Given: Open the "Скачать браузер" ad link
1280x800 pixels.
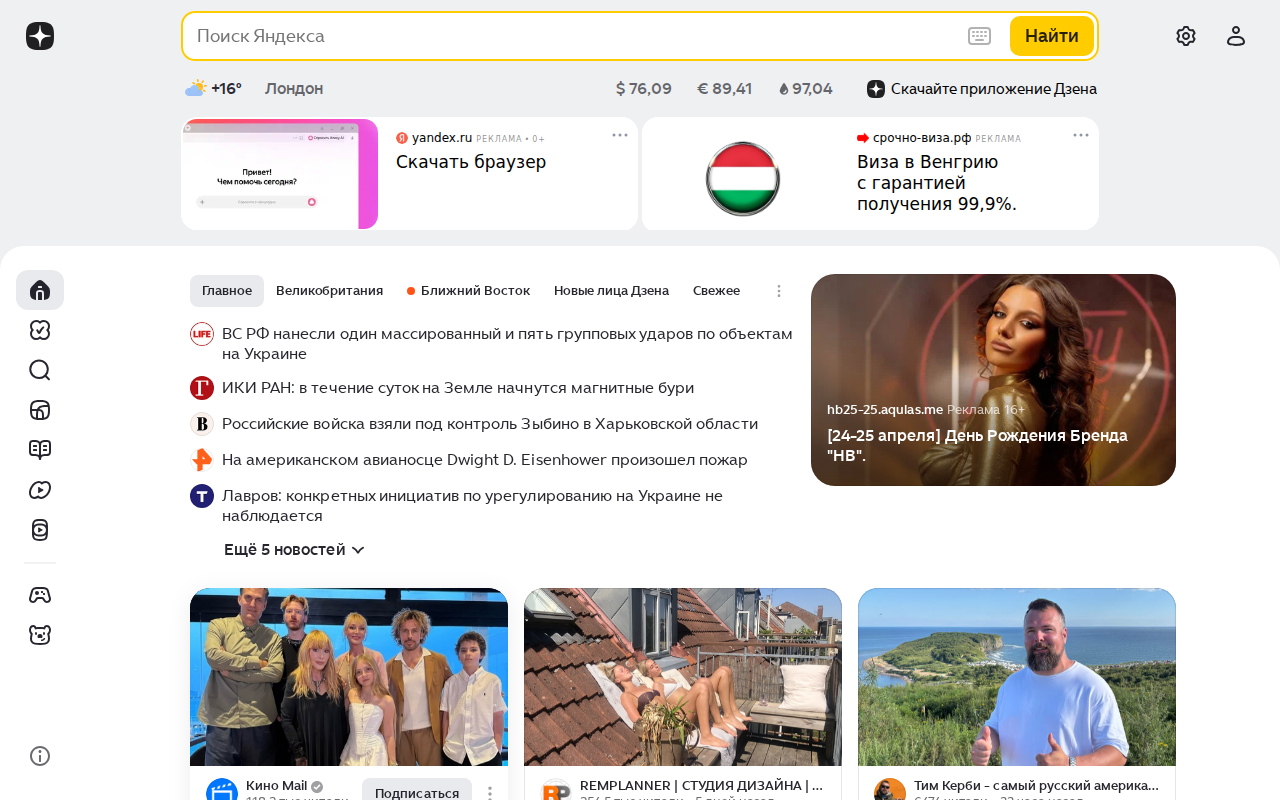Looking at the screenshot, I should pos(471,161).
